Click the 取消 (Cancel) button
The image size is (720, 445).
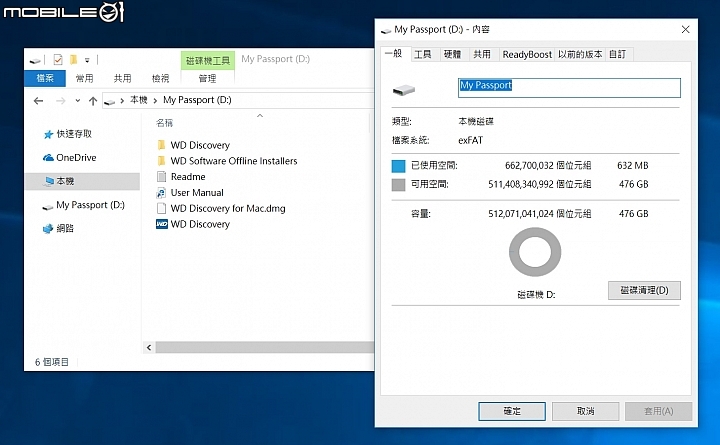point(585,411)
